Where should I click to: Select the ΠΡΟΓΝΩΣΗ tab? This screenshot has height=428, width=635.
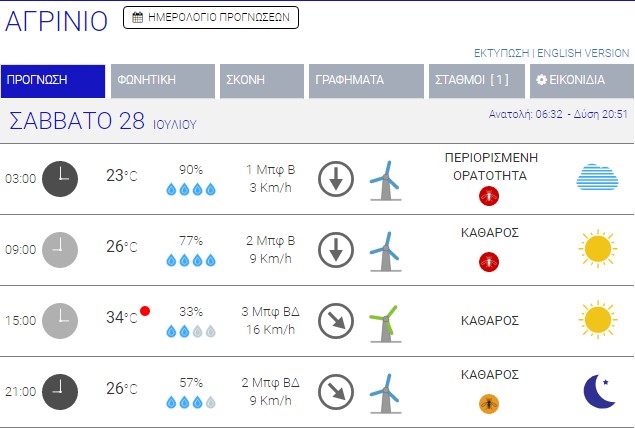tap(53, 81)
